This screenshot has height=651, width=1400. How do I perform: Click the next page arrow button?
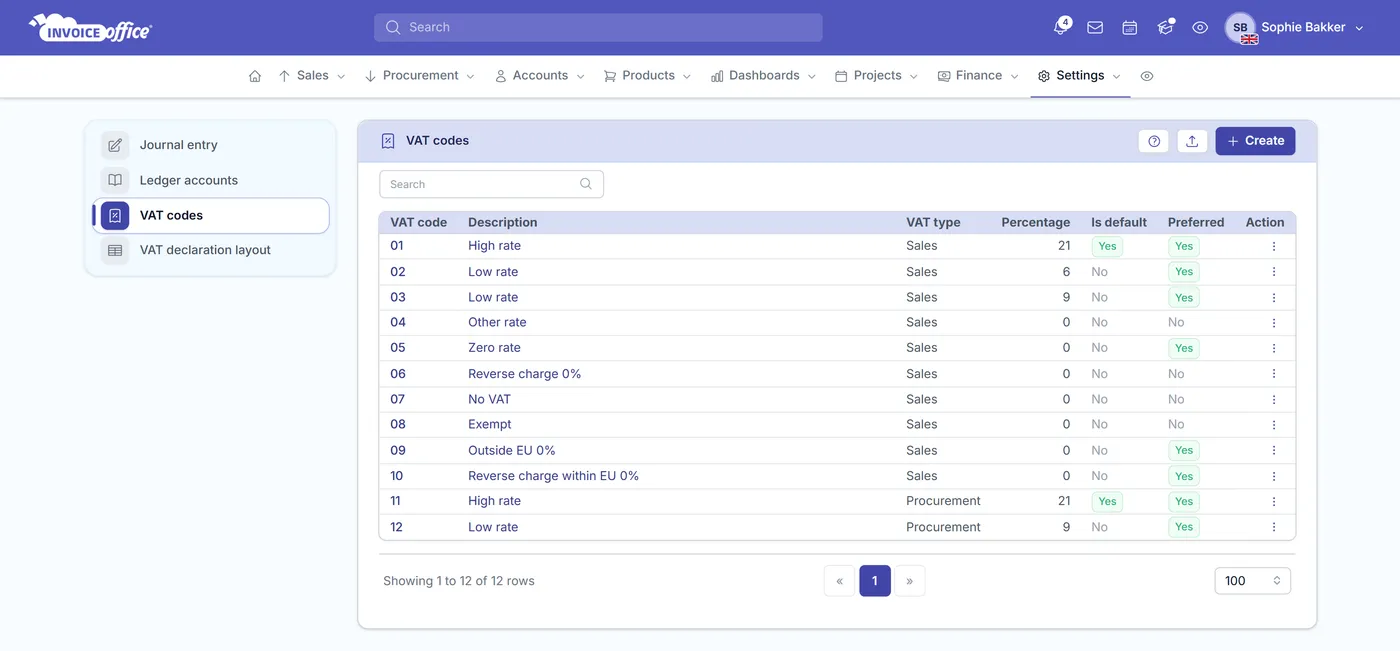(x=909, y=581)
